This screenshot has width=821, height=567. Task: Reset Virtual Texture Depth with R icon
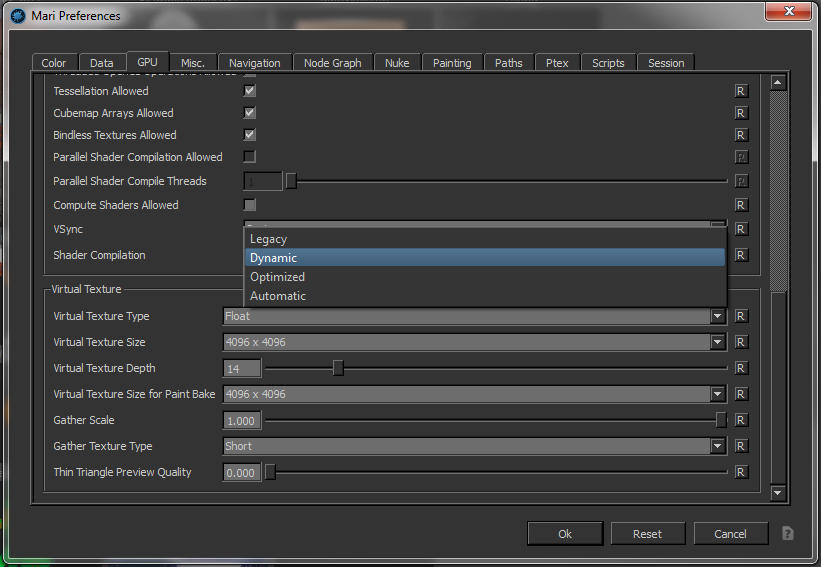coord(740,369)
